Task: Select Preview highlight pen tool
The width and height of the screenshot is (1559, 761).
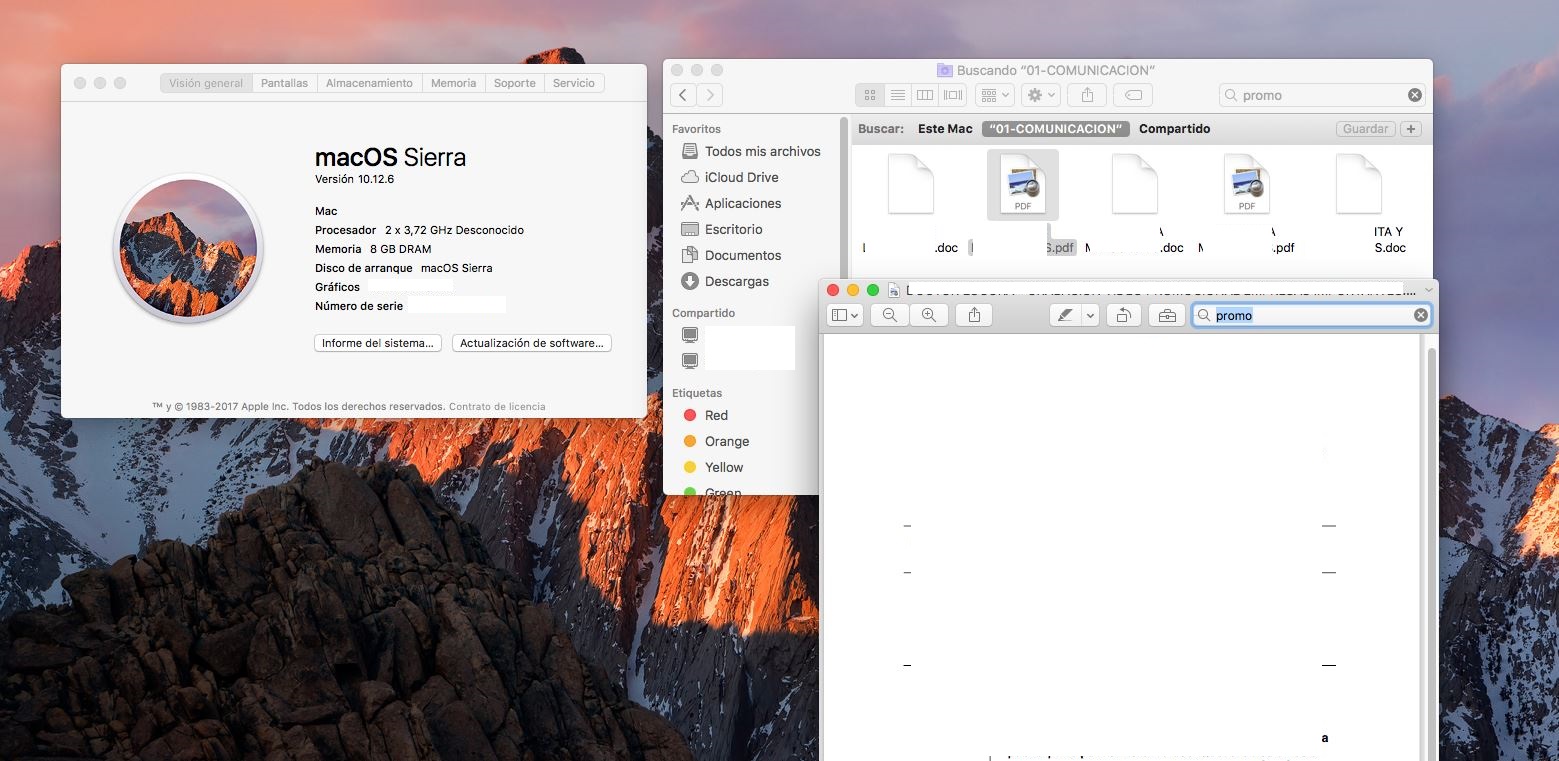Action: pos(1065,315)
